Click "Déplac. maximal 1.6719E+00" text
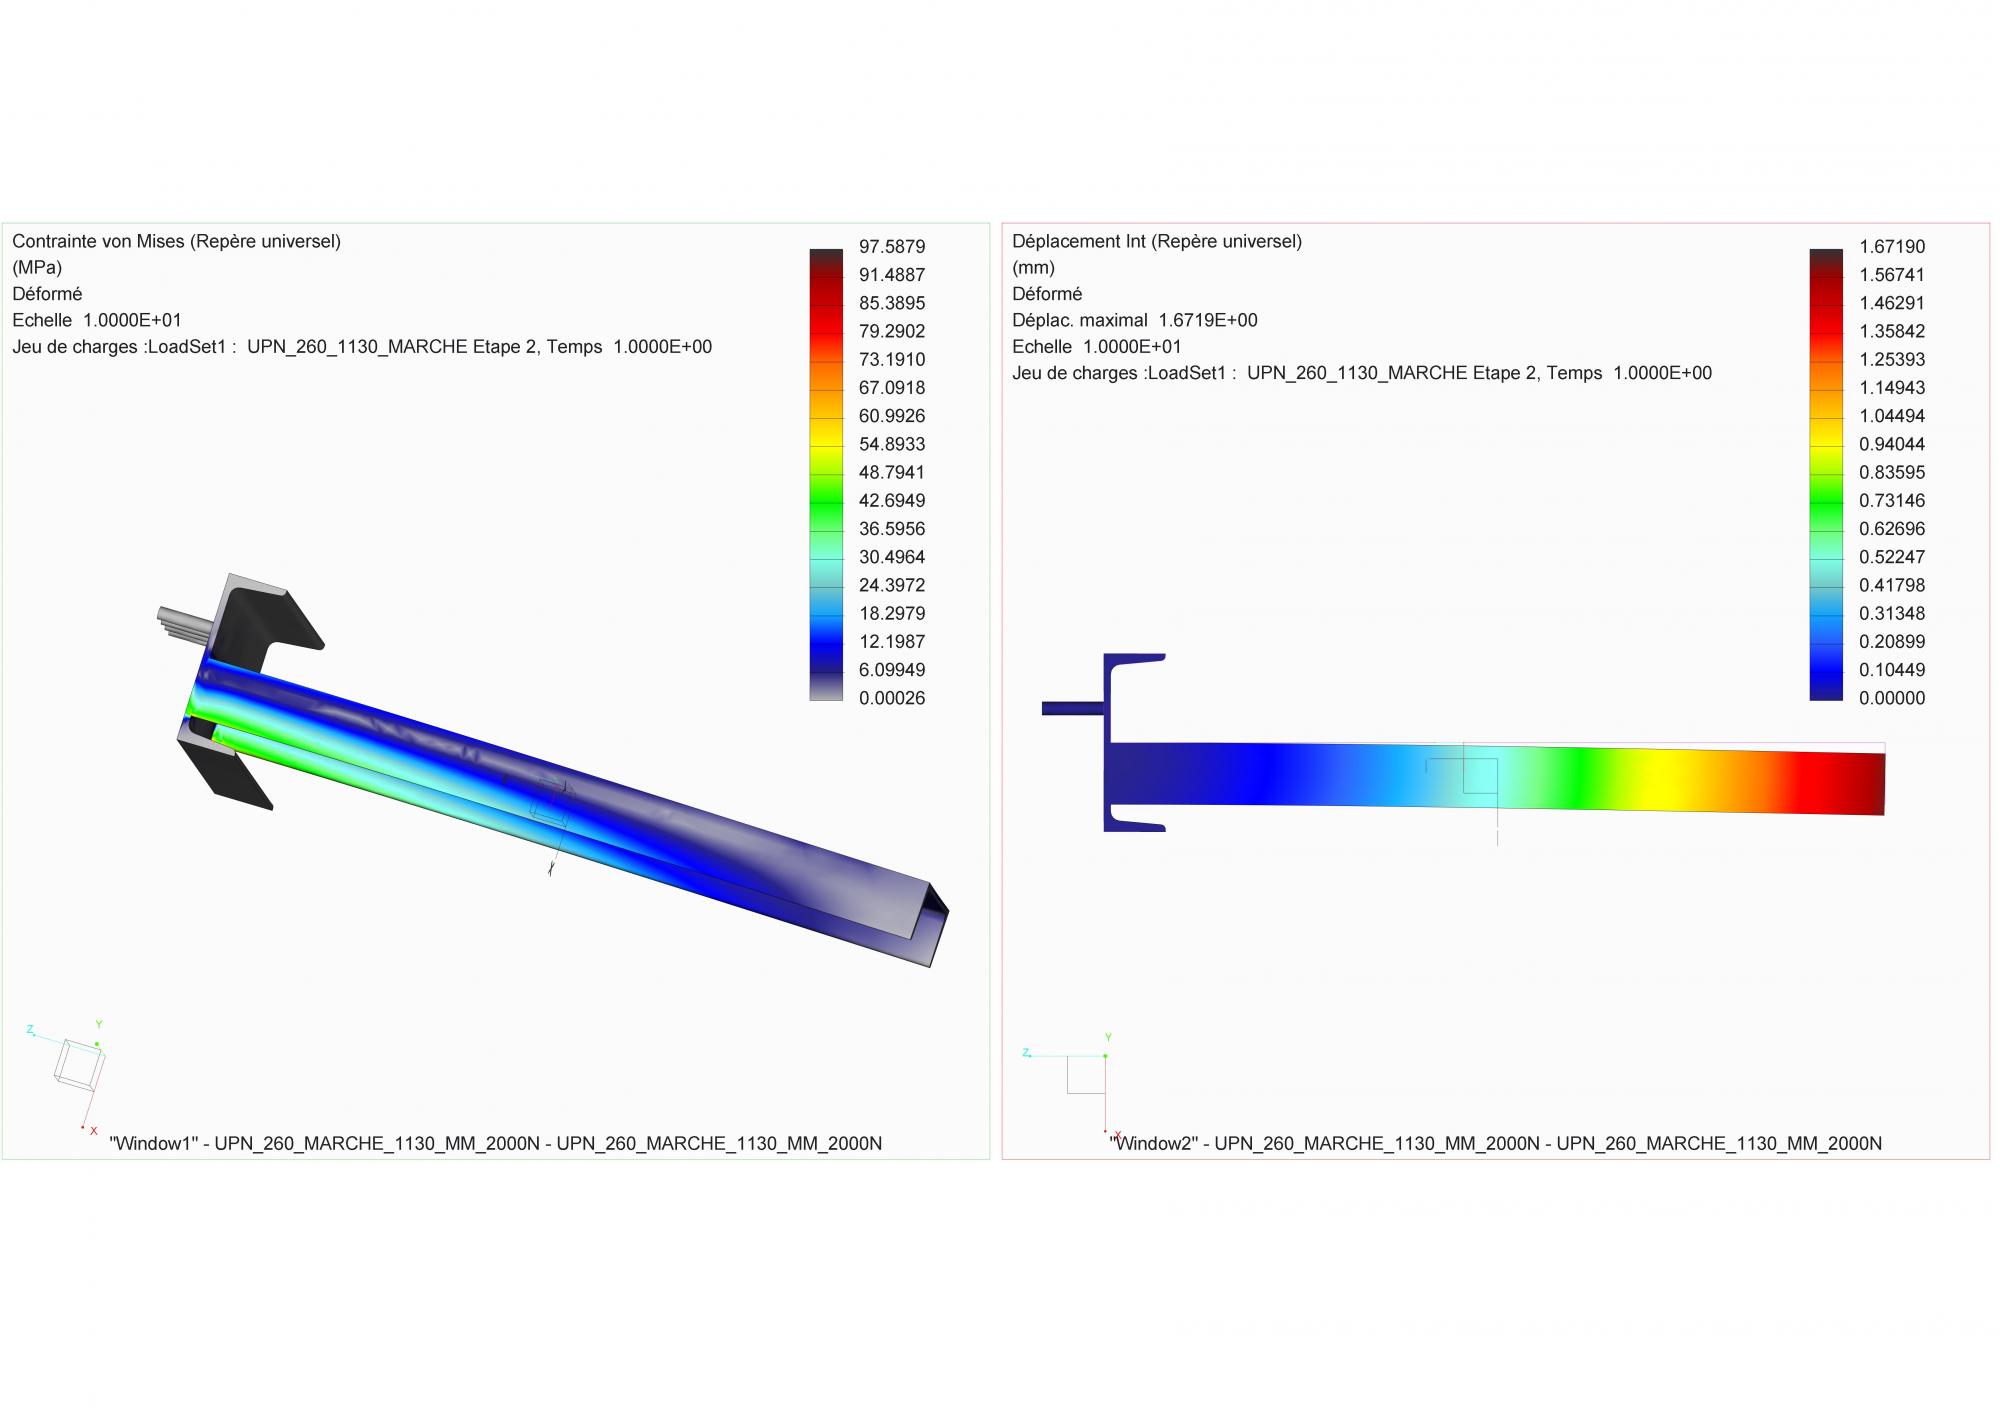This screenshot has width=2000, height=1414. tap(1135, 320)
